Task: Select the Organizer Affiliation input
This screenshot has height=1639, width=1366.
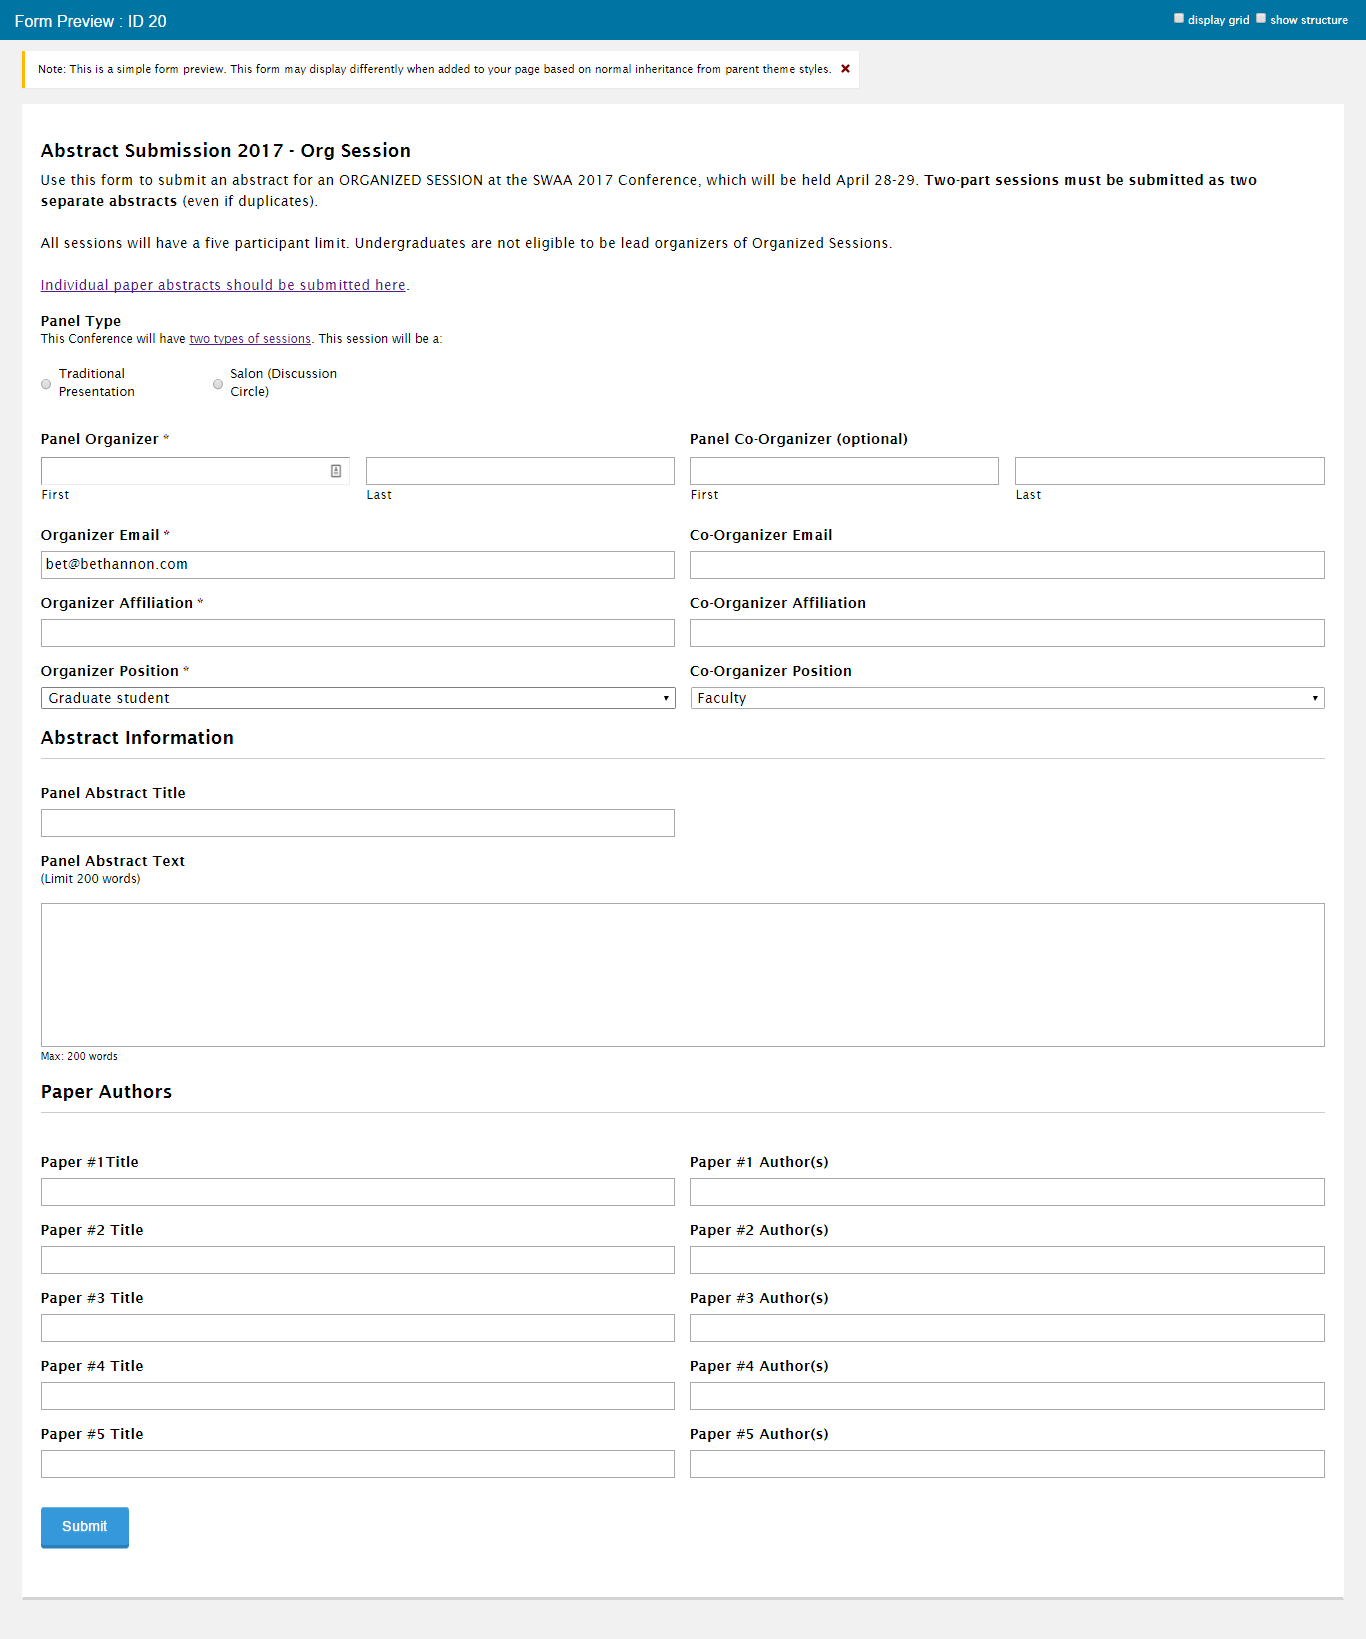Action: [x=357, y=633]
